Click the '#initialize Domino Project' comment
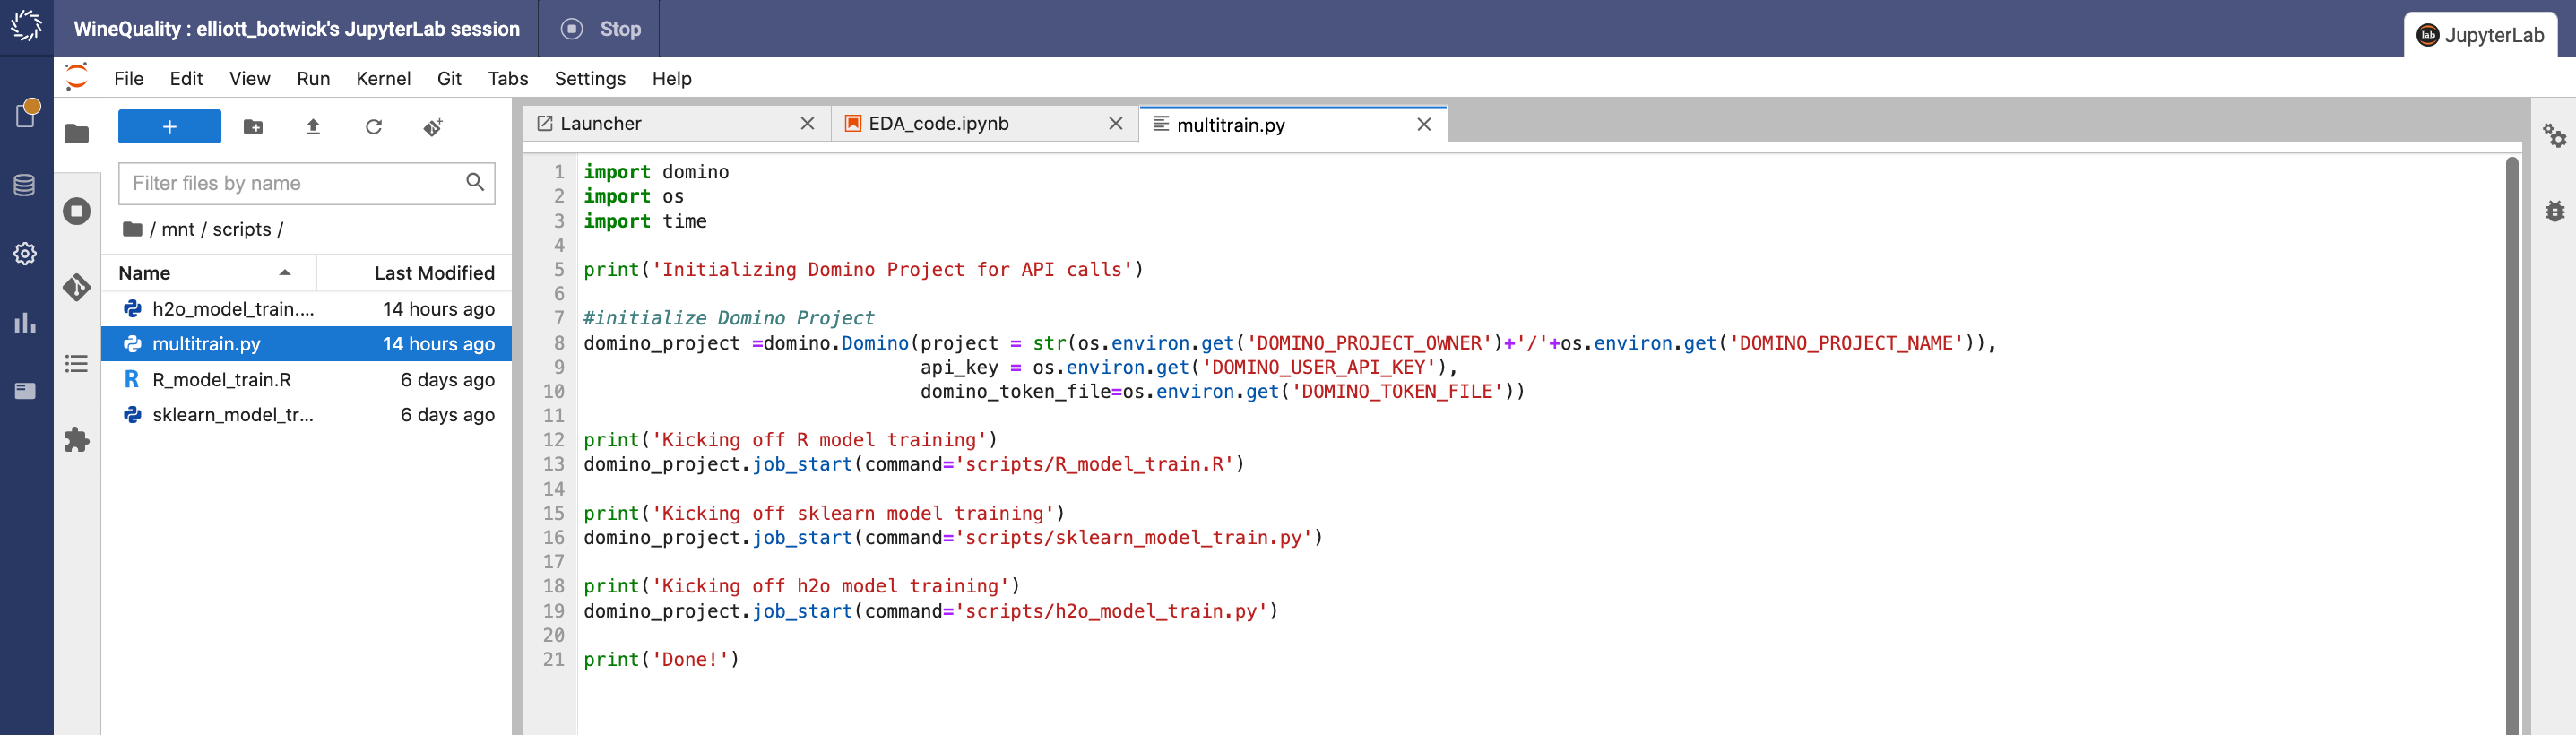The image size is (2576, 735). 729,318
